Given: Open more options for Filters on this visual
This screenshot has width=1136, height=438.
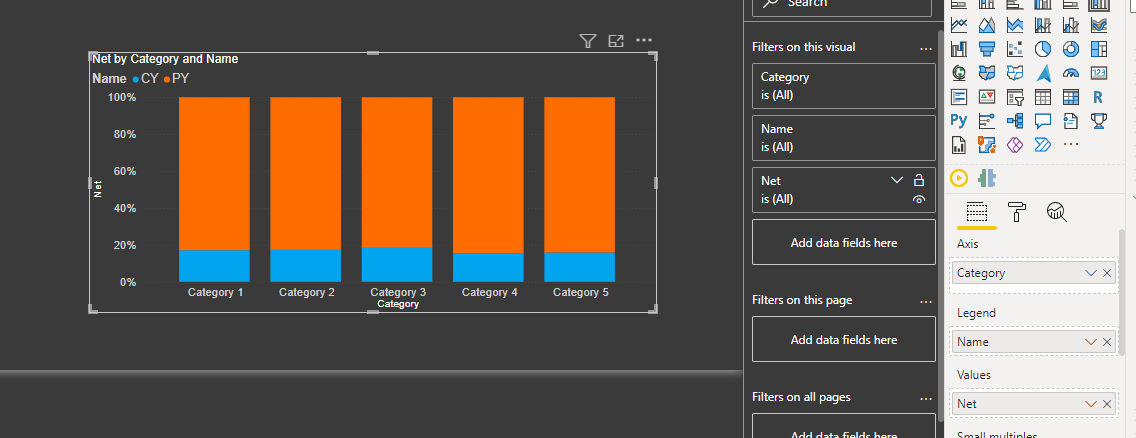Looking at the screenshot, I should 925,49.
